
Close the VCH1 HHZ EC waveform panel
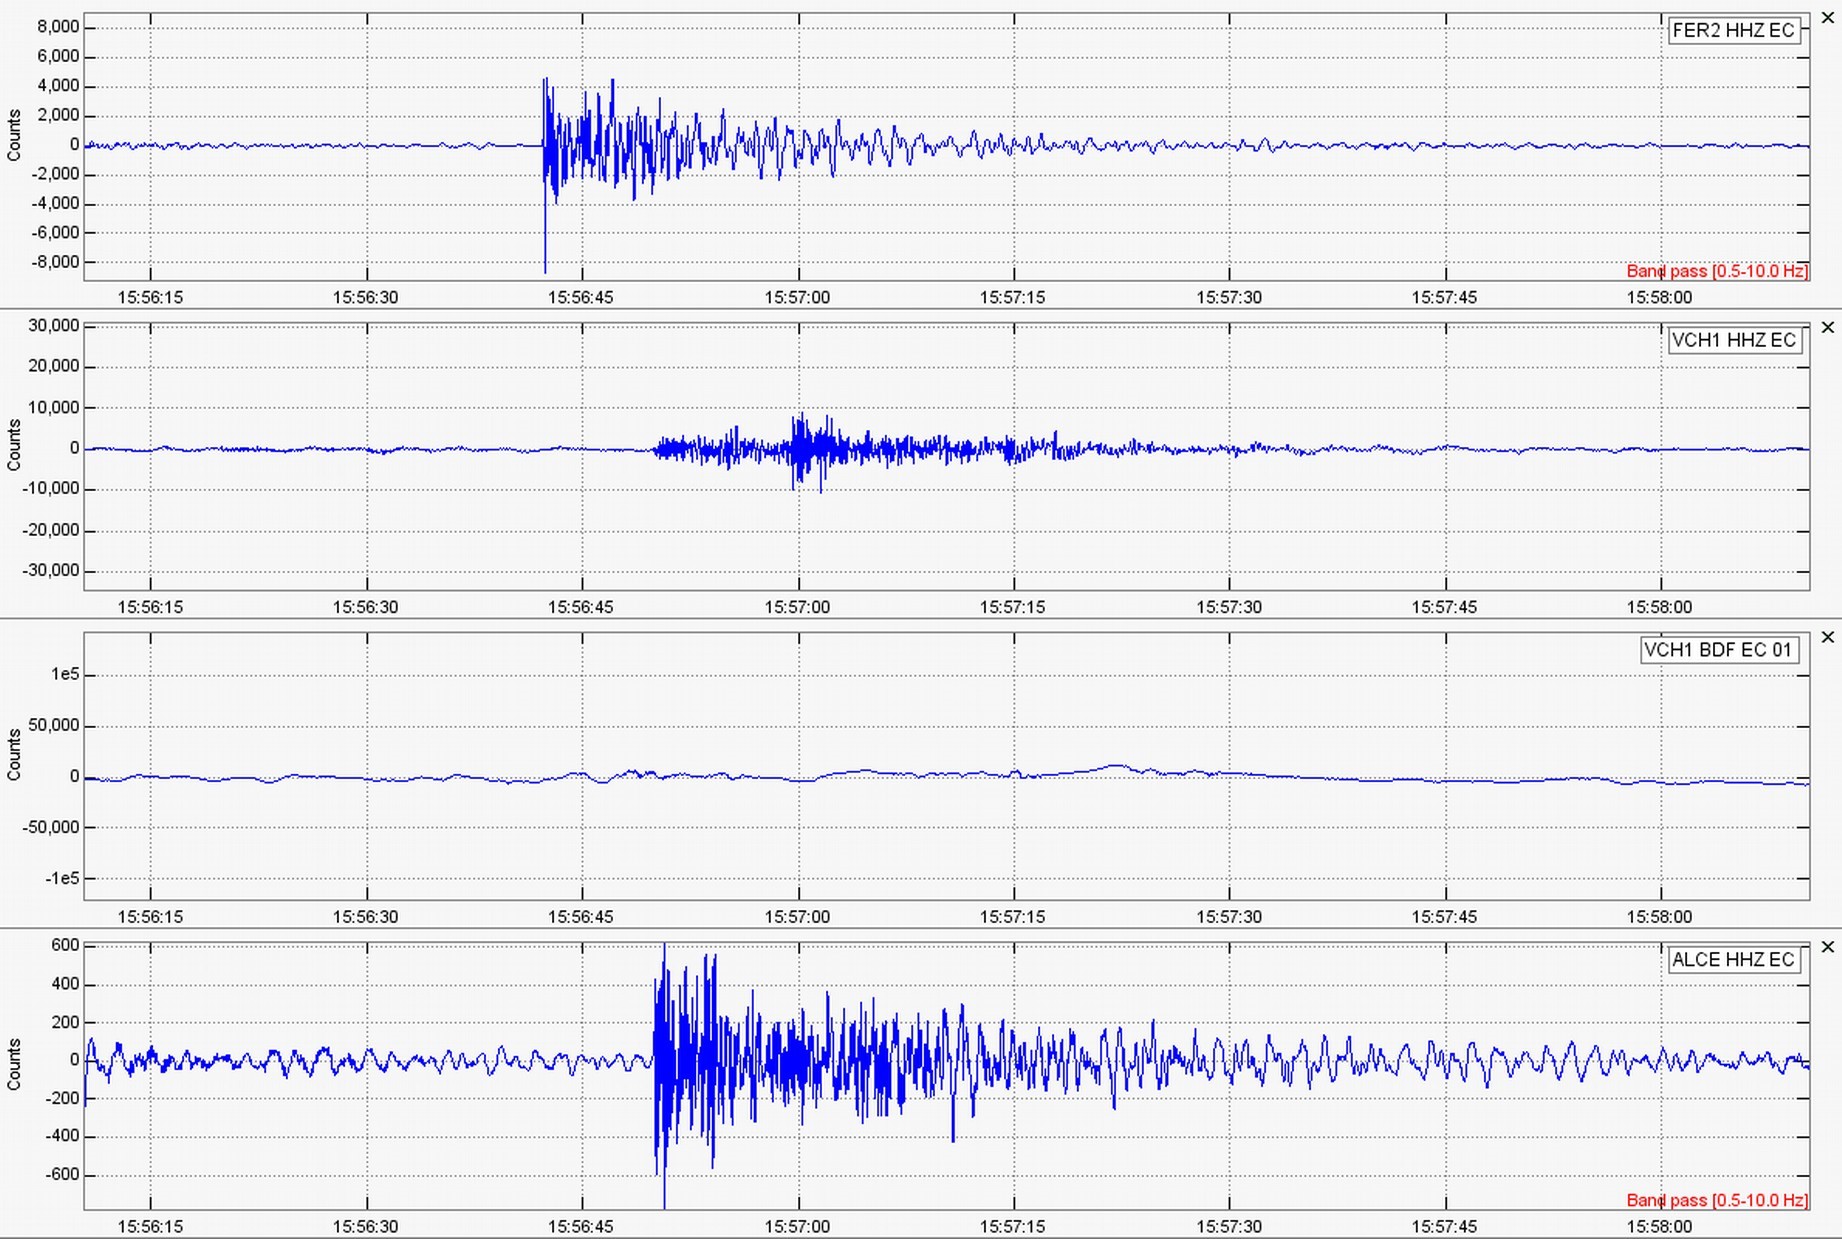click(1828, 327)
